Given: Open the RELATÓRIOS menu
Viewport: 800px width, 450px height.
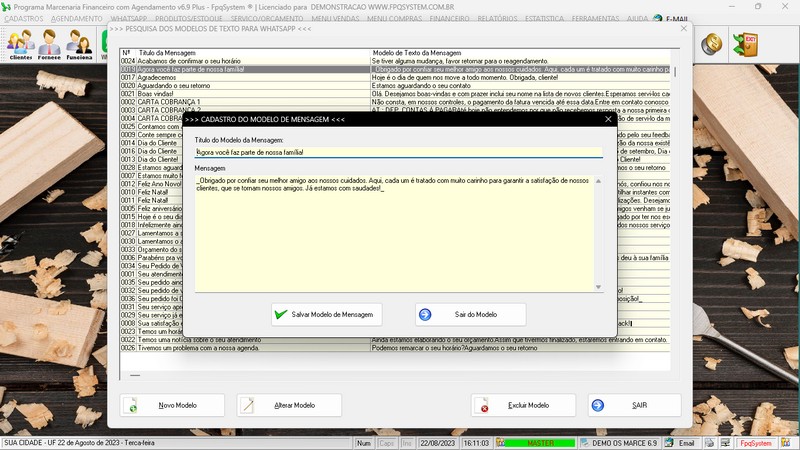Looking at the screenshot, I should click(x=497, y=18).
